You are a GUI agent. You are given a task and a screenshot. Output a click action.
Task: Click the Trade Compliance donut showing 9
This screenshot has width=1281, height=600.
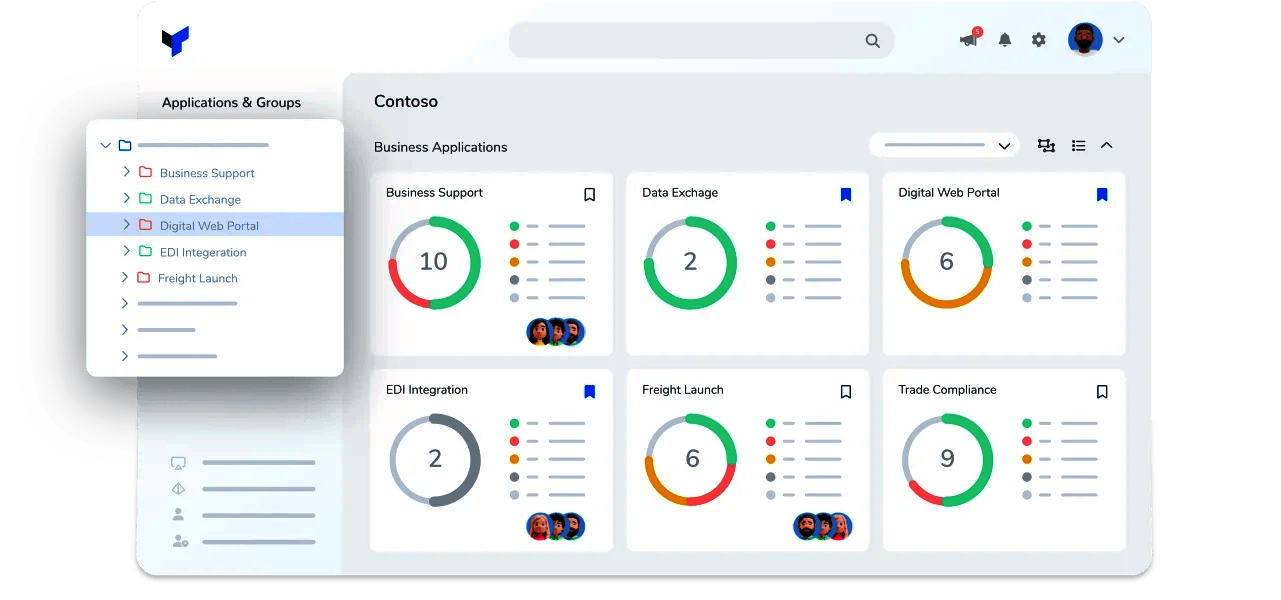click(x=947, y=459)
